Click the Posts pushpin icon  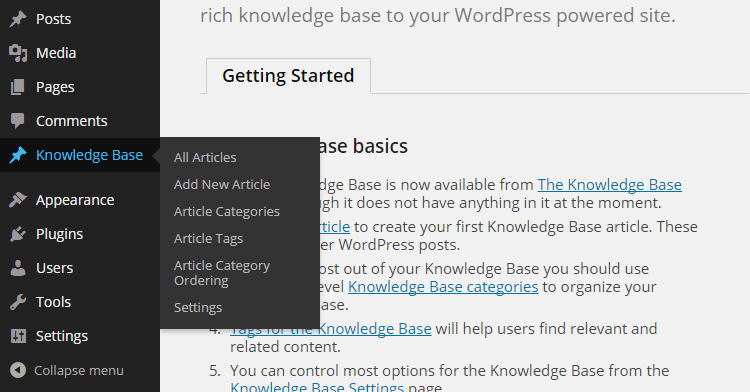(x=18, y=19)
